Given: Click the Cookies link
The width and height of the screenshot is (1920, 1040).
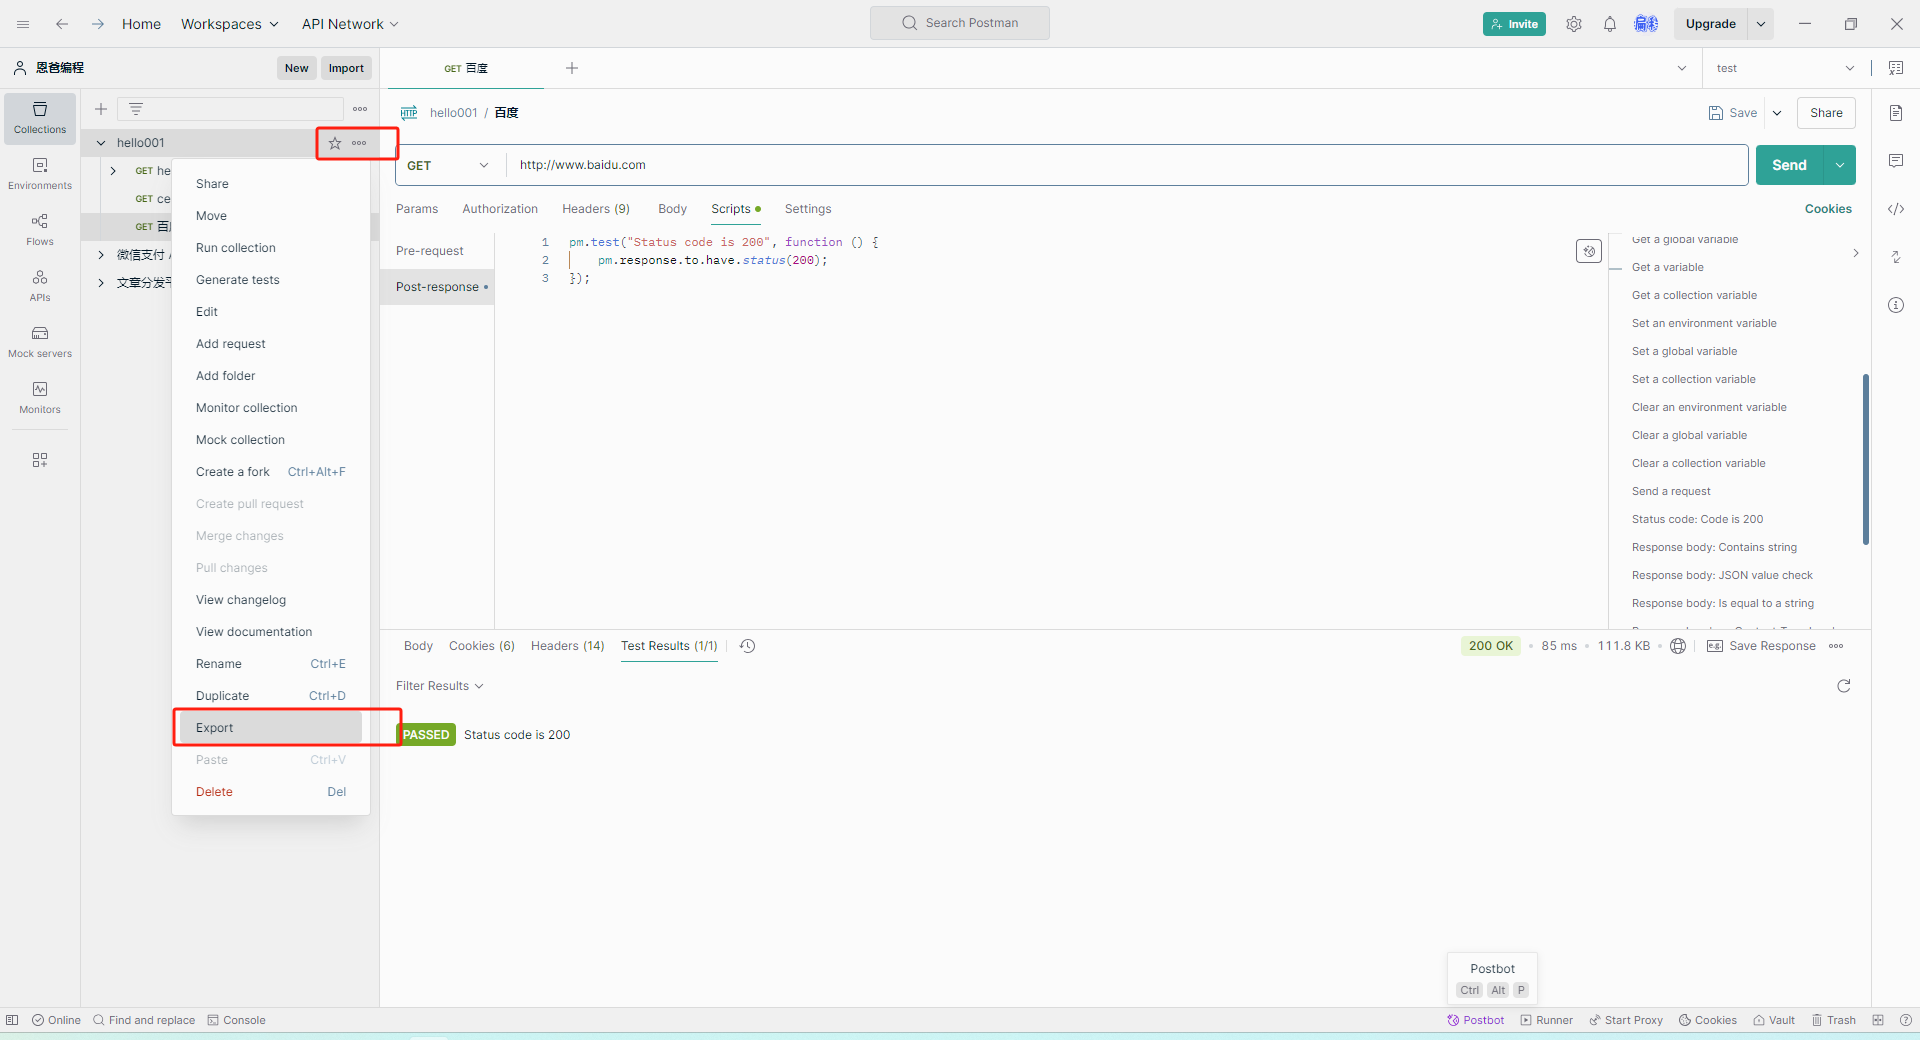Looking at the screenshot, I should pyautogui.click(x=1828, y=209).
